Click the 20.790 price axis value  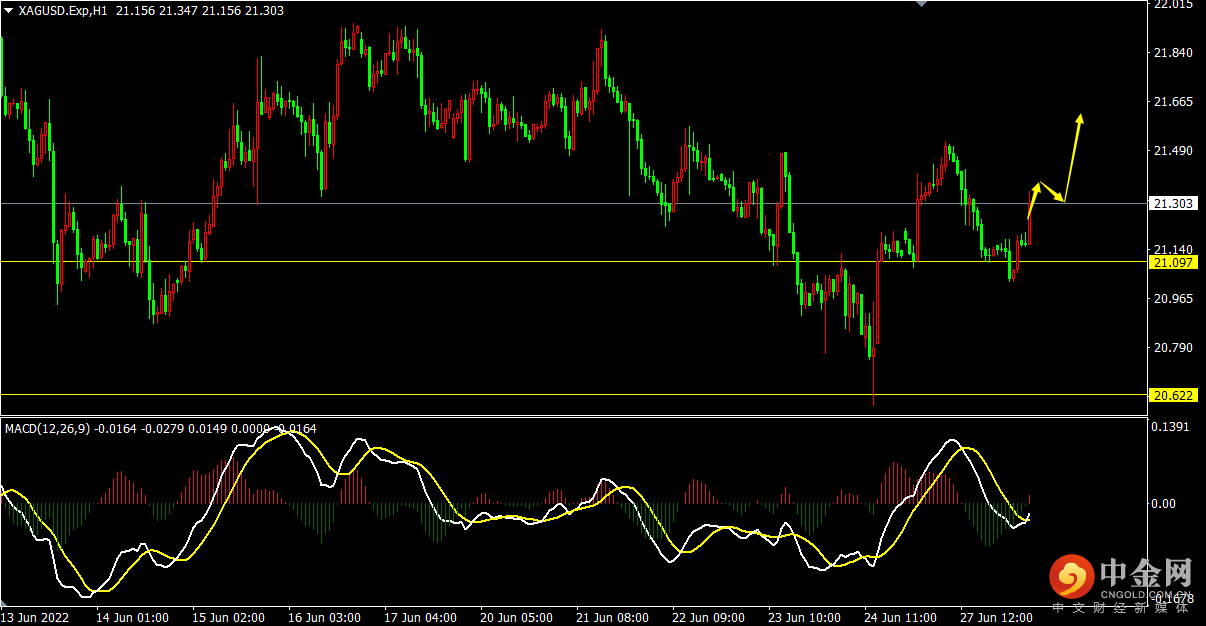(1172, 348)
